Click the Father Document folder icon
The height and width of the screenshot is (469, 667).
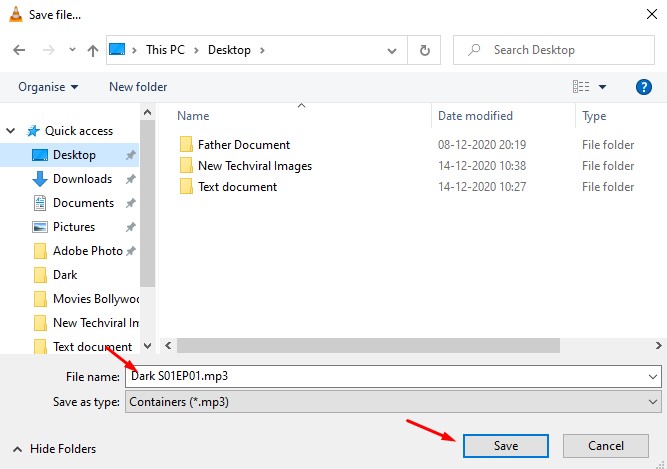[x=186, y=144]
